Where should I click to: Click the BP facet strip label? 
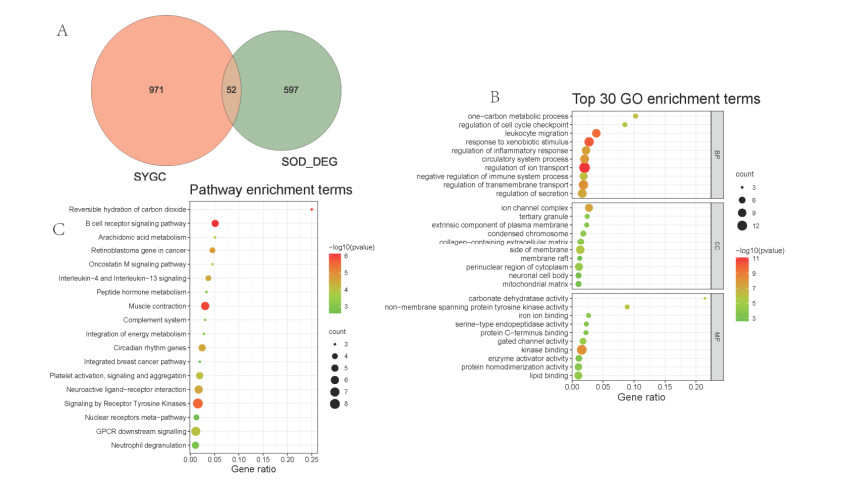point(716,155)
